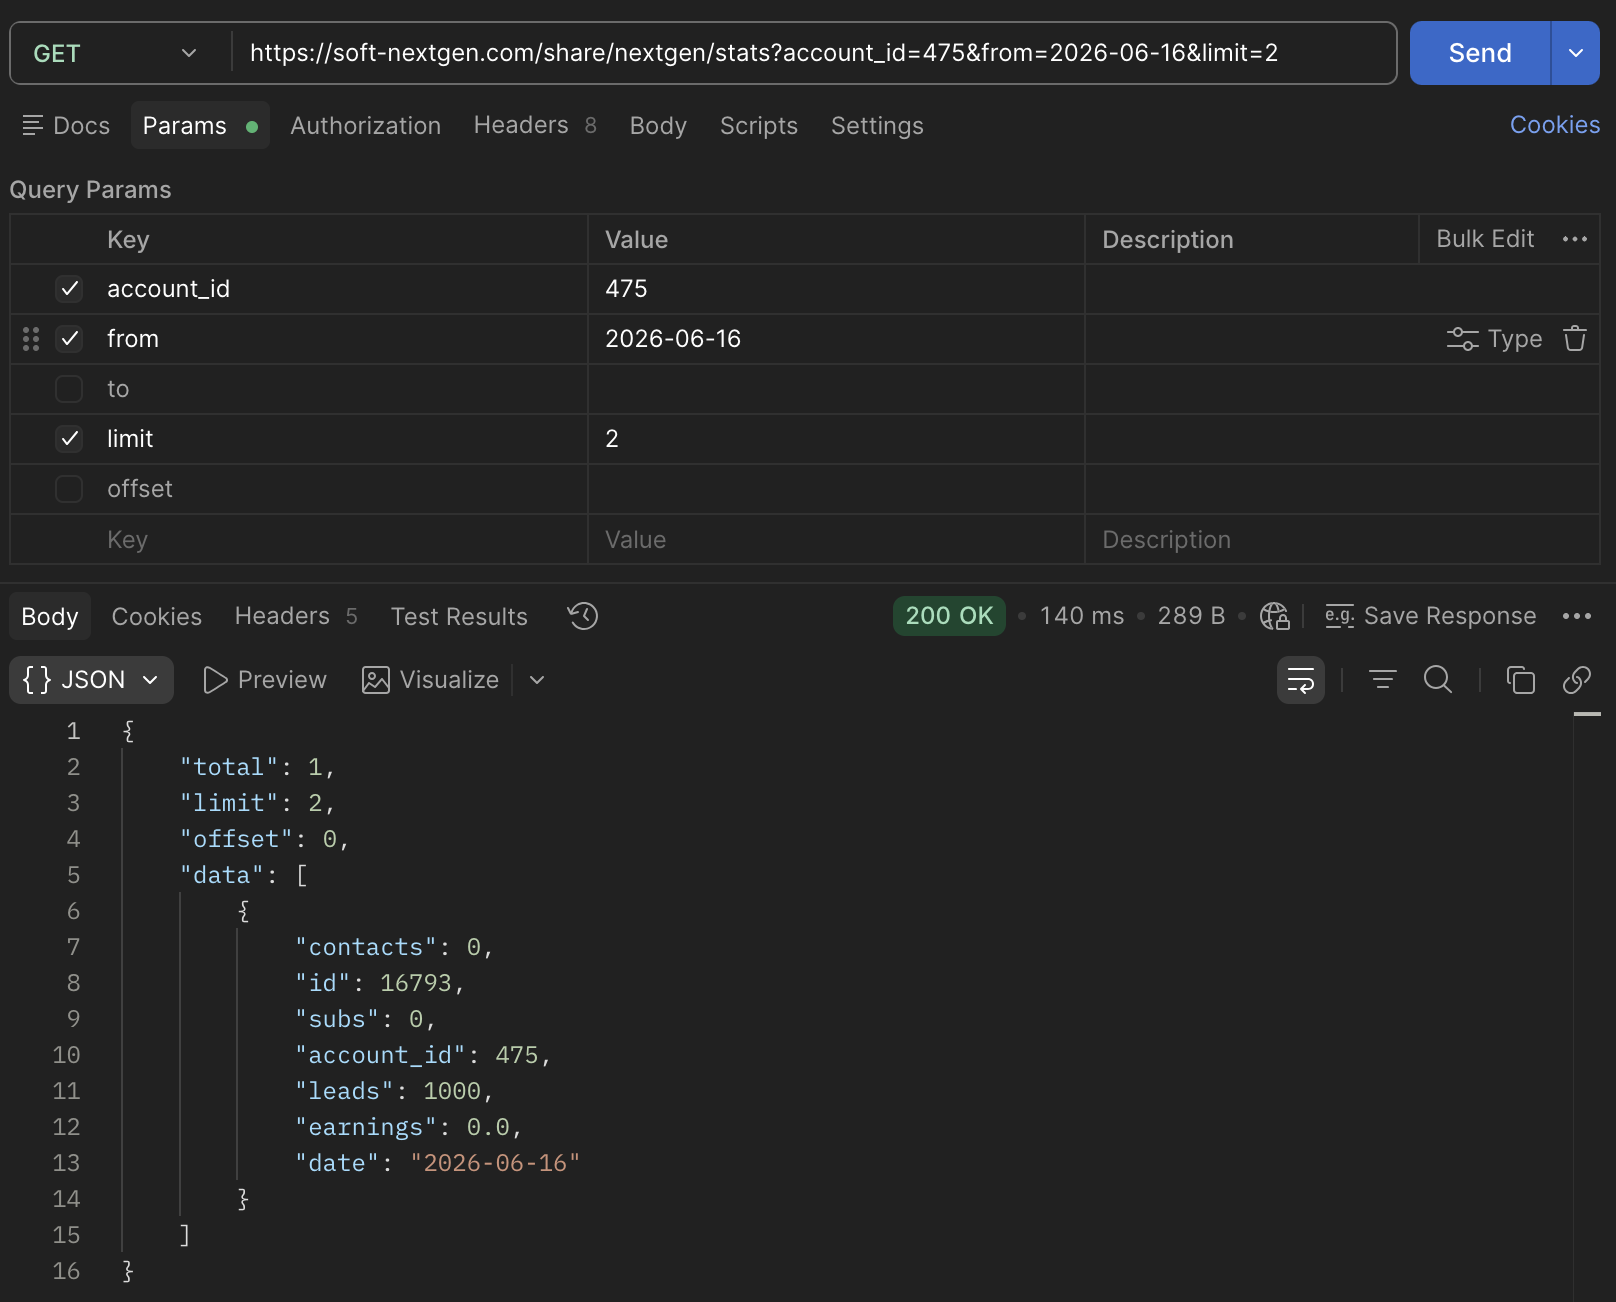Screen dimensions: 1616x1302
Task: Click the Send button
Action: pos(1480,53)
